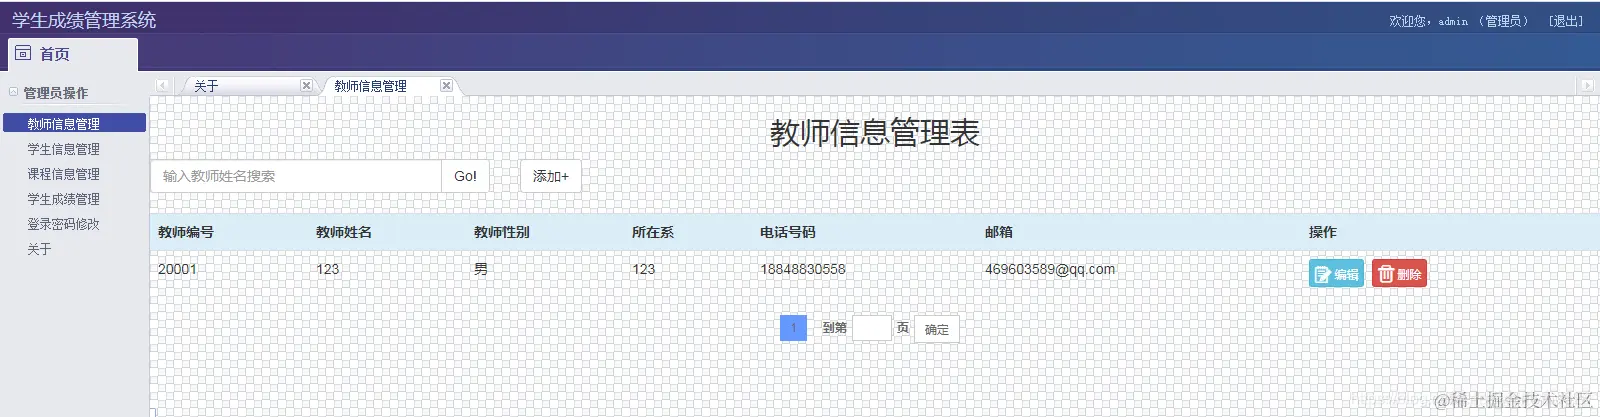Edit teacher 20001 with the 编辑 button

[1336, 274]
